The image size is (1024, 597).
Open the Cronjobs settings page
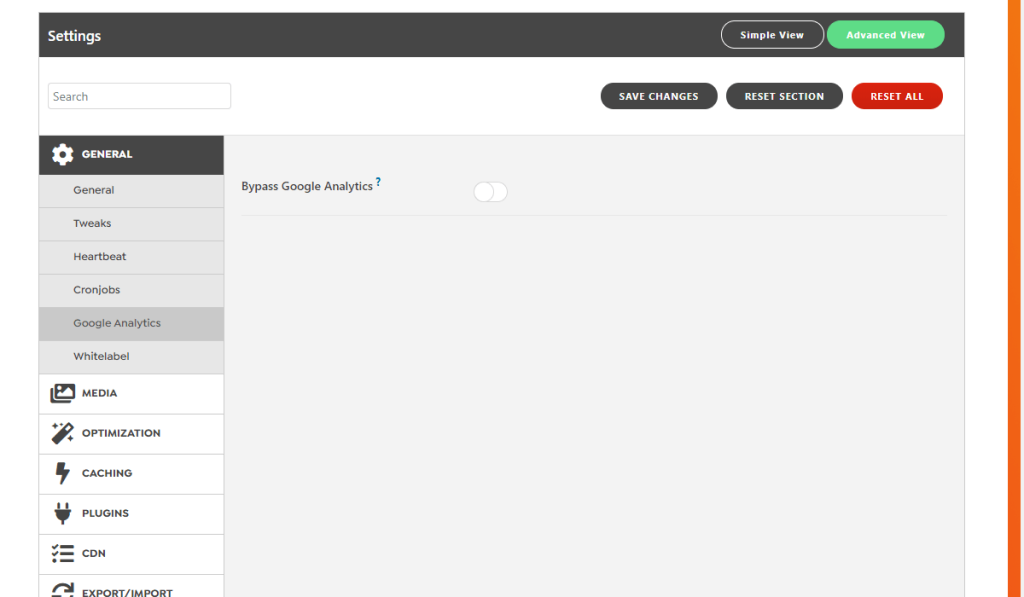pyautogui.click(x=131, y=291)
